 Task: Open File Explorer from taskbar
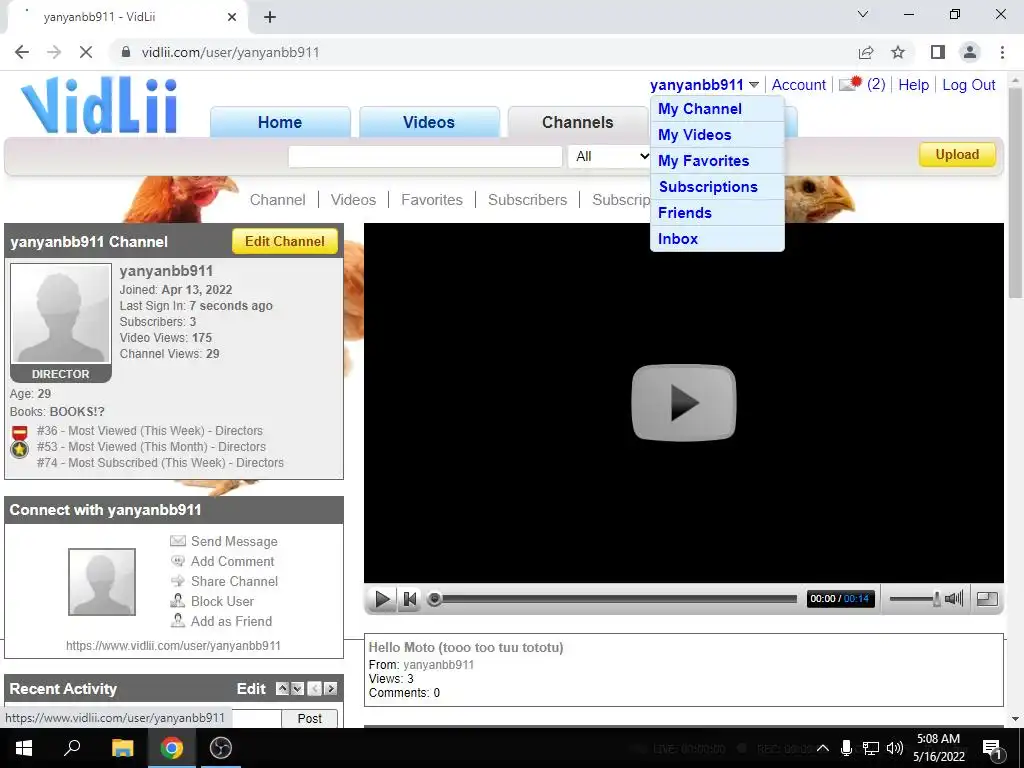pyautogui.click(x=122, y=748)
